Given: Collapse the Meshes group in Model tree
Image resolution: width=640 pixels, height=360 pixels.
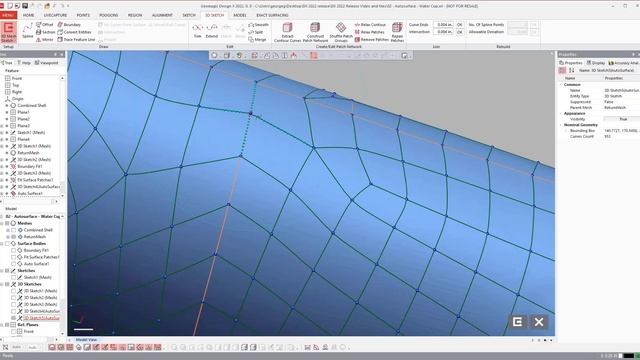Looking at the screenshot, I should (2, 223).
